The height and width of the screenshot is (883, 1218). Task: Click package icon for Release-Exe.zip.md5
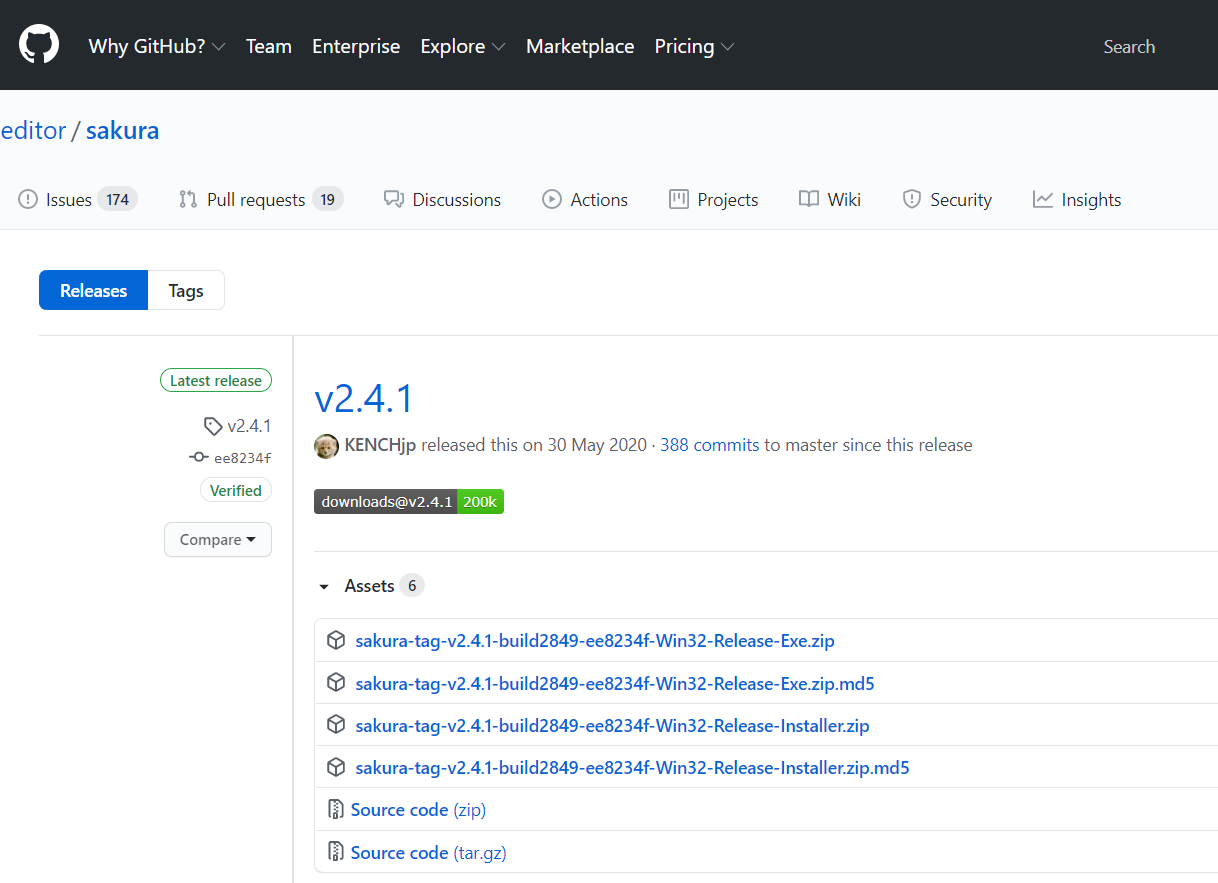point(337,683)
